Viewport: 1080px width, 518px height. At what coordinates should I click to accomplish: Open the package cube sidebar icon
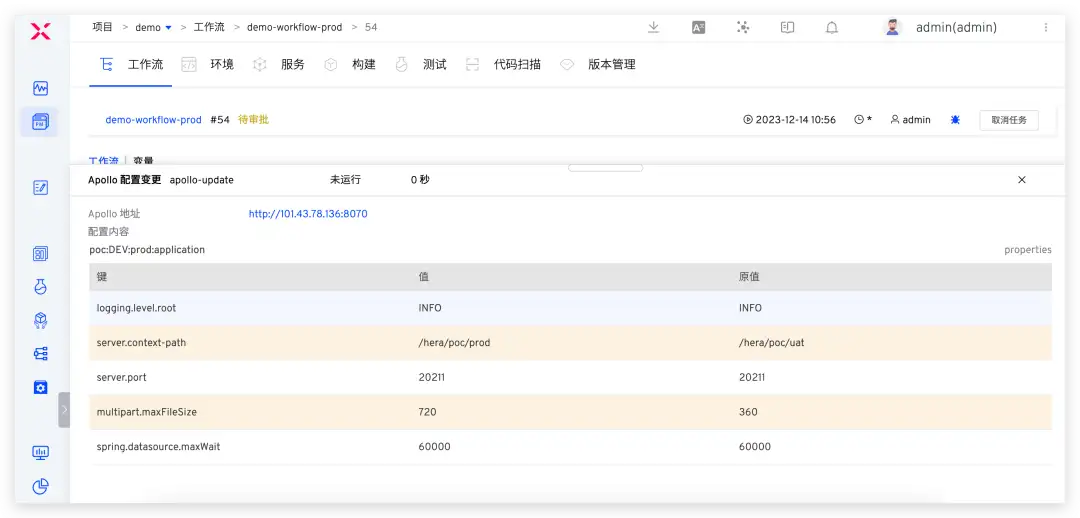(x=41, y=320)
